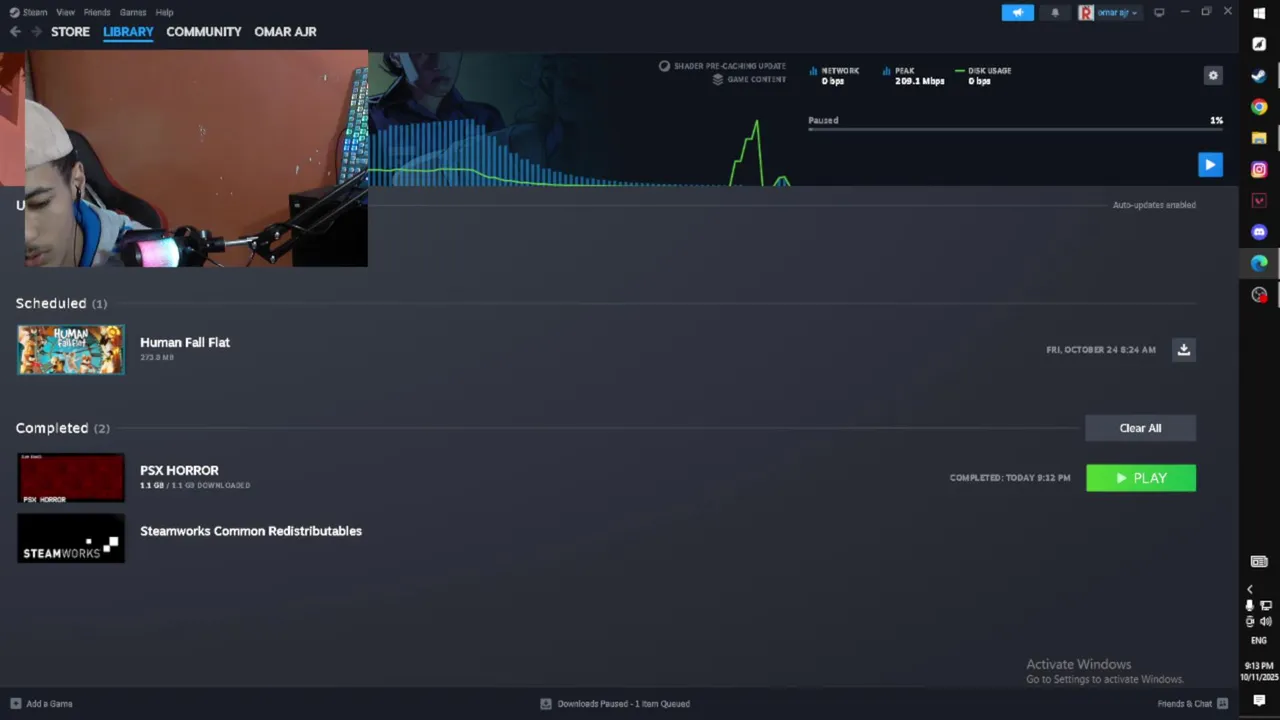Expand the hidden tray icons chevron
Image resolution: width=1280 pixels, height=720 pixels.
[1249, 589]
